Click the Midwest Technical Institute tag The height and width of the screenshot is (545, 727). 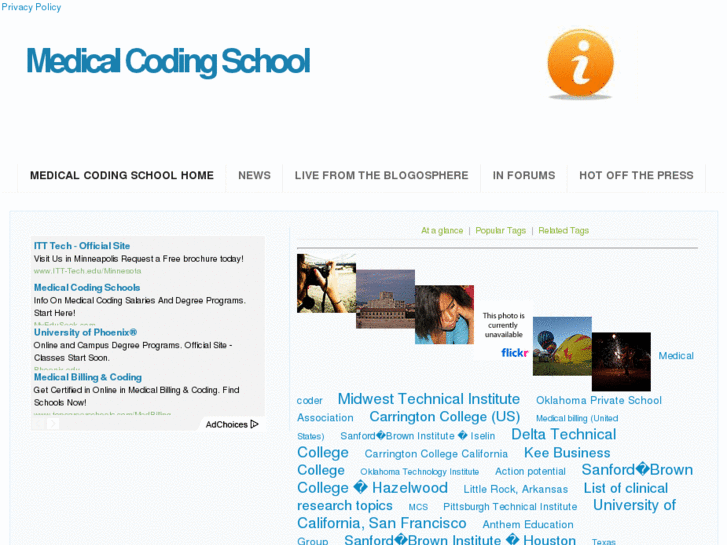428,399
